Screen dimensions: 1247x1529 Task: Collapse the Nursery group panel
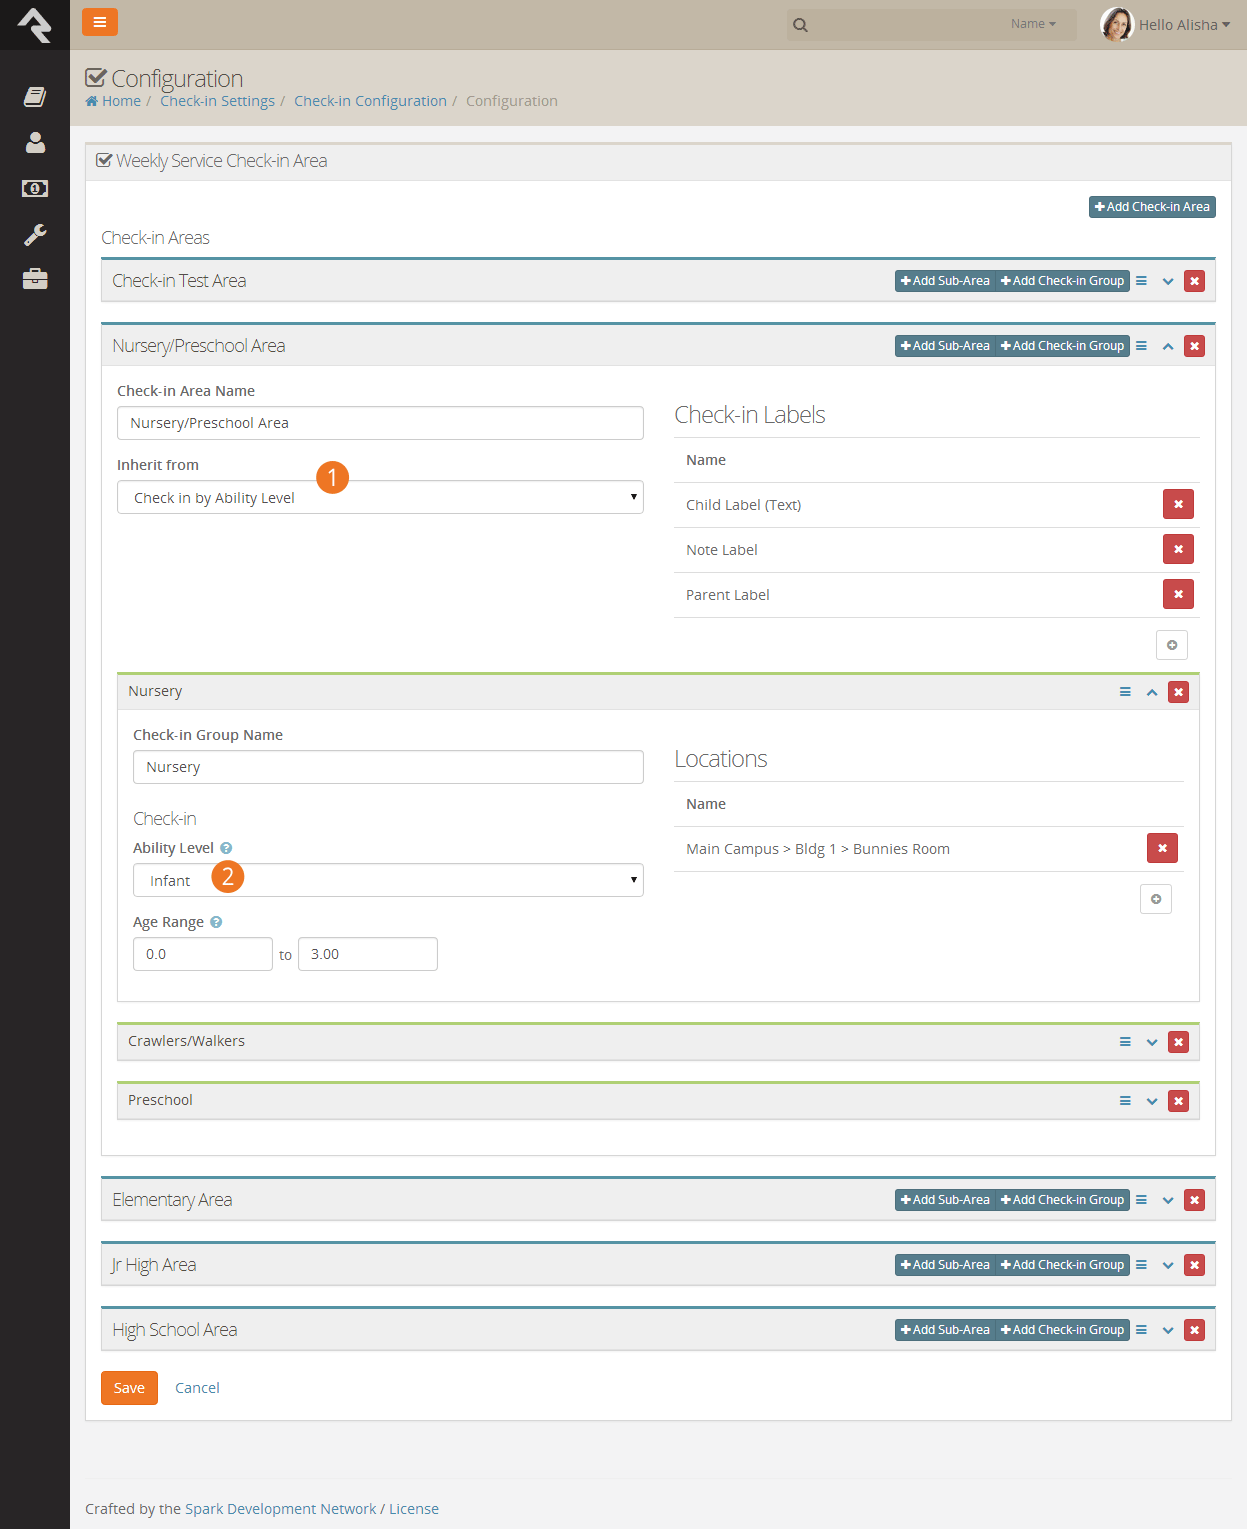tap(1152, 692)
